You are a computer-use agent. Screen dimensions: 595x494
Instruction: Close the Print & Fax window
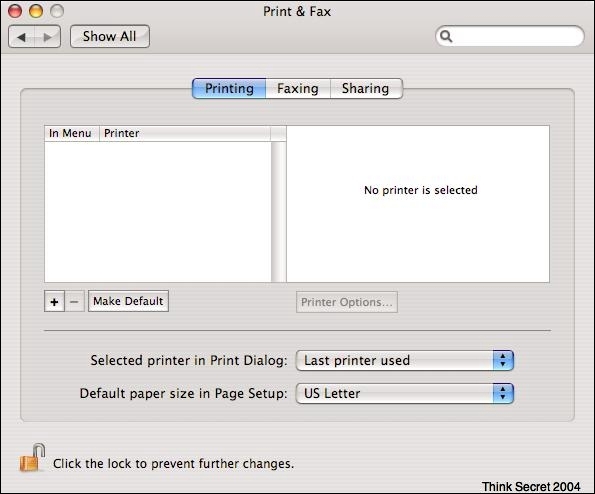[x=15, y=11]
